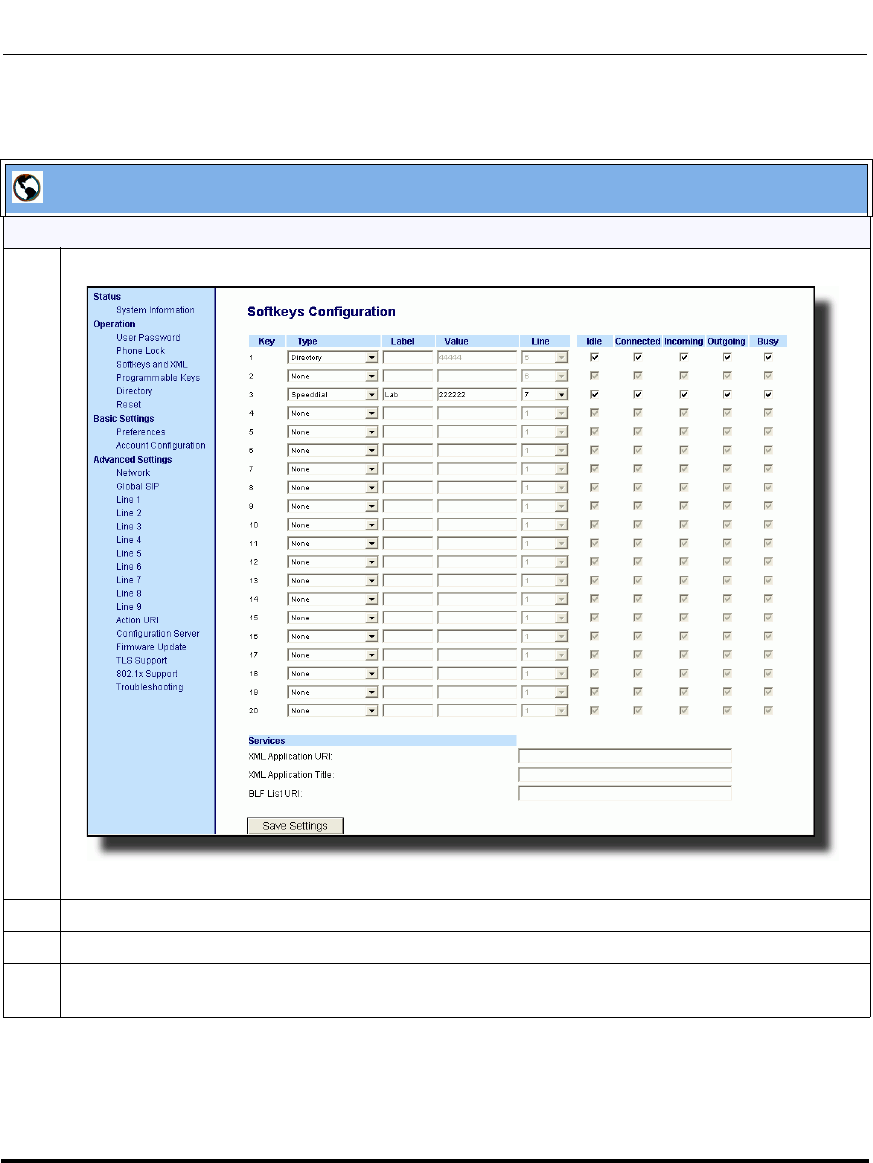Open Account Configuration page
Screen dimensions: 873x1163
tap(160, 445)
